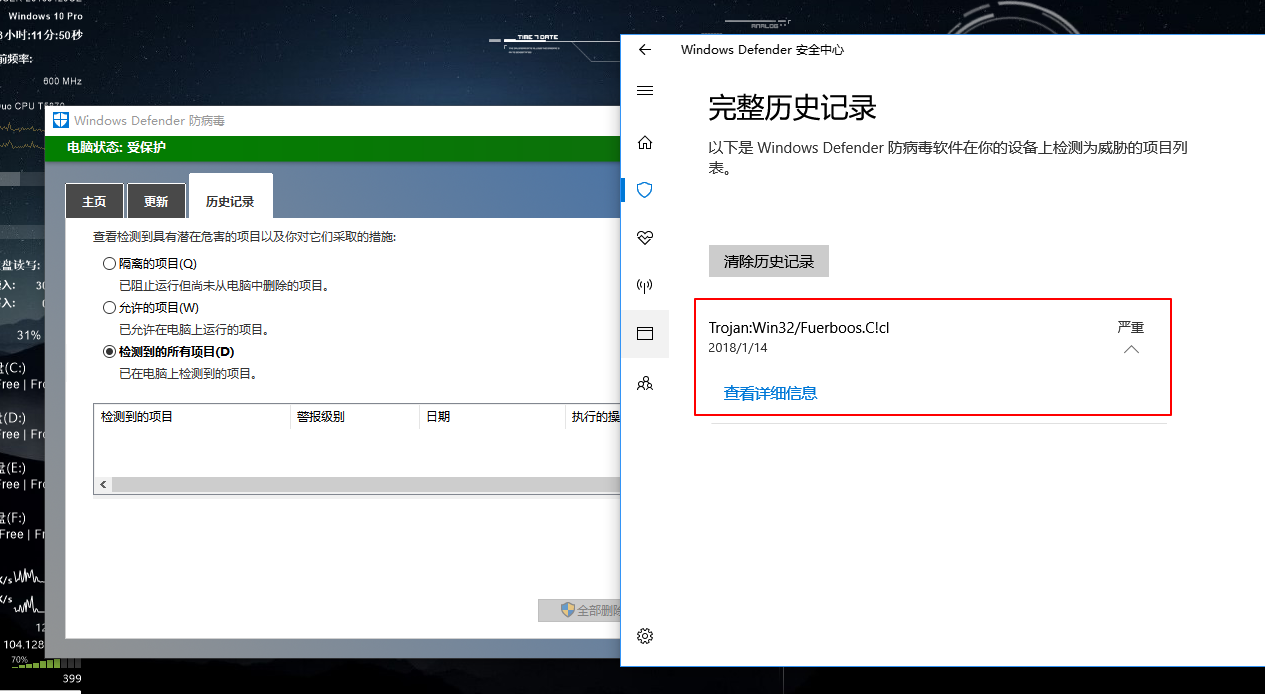This screenshot has height=694, width=1265.
Task: Collapse the Trojan:Win32/Fuerboos.C!cl entry chevron
Action: 1131,350
